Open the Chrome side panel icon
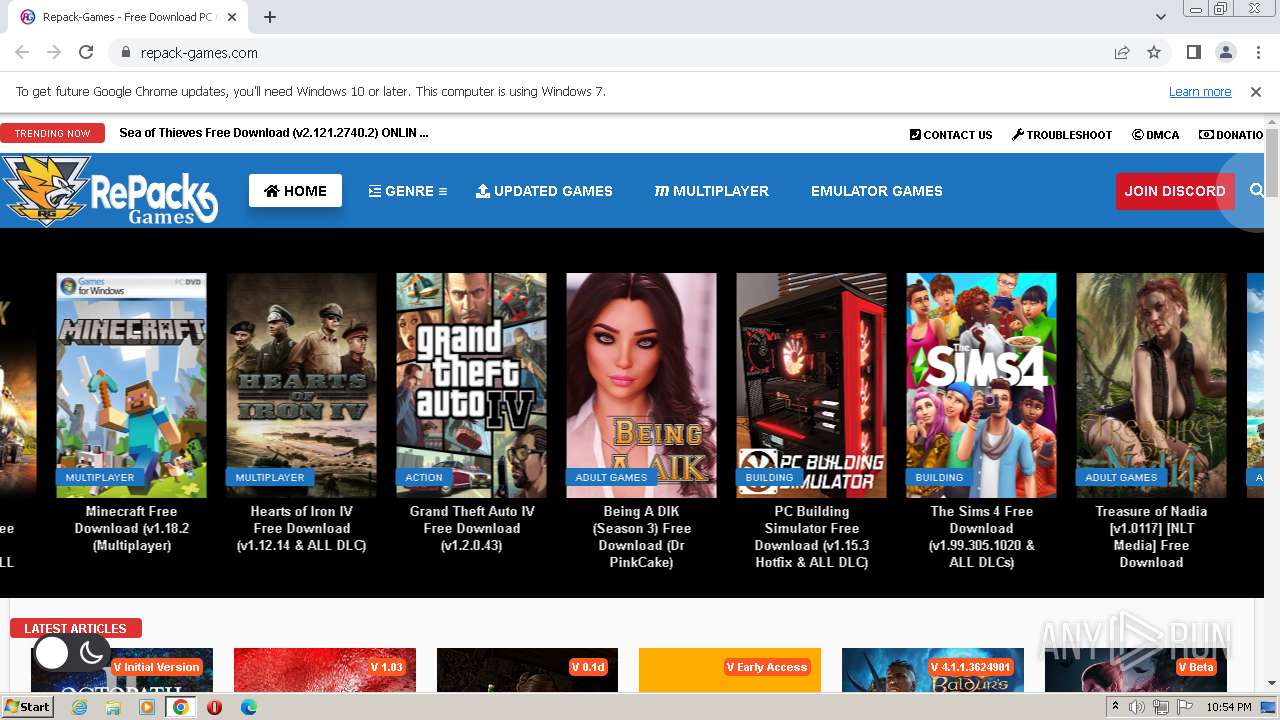This screenshot has height=720, width=1280. click(1193, 53)
